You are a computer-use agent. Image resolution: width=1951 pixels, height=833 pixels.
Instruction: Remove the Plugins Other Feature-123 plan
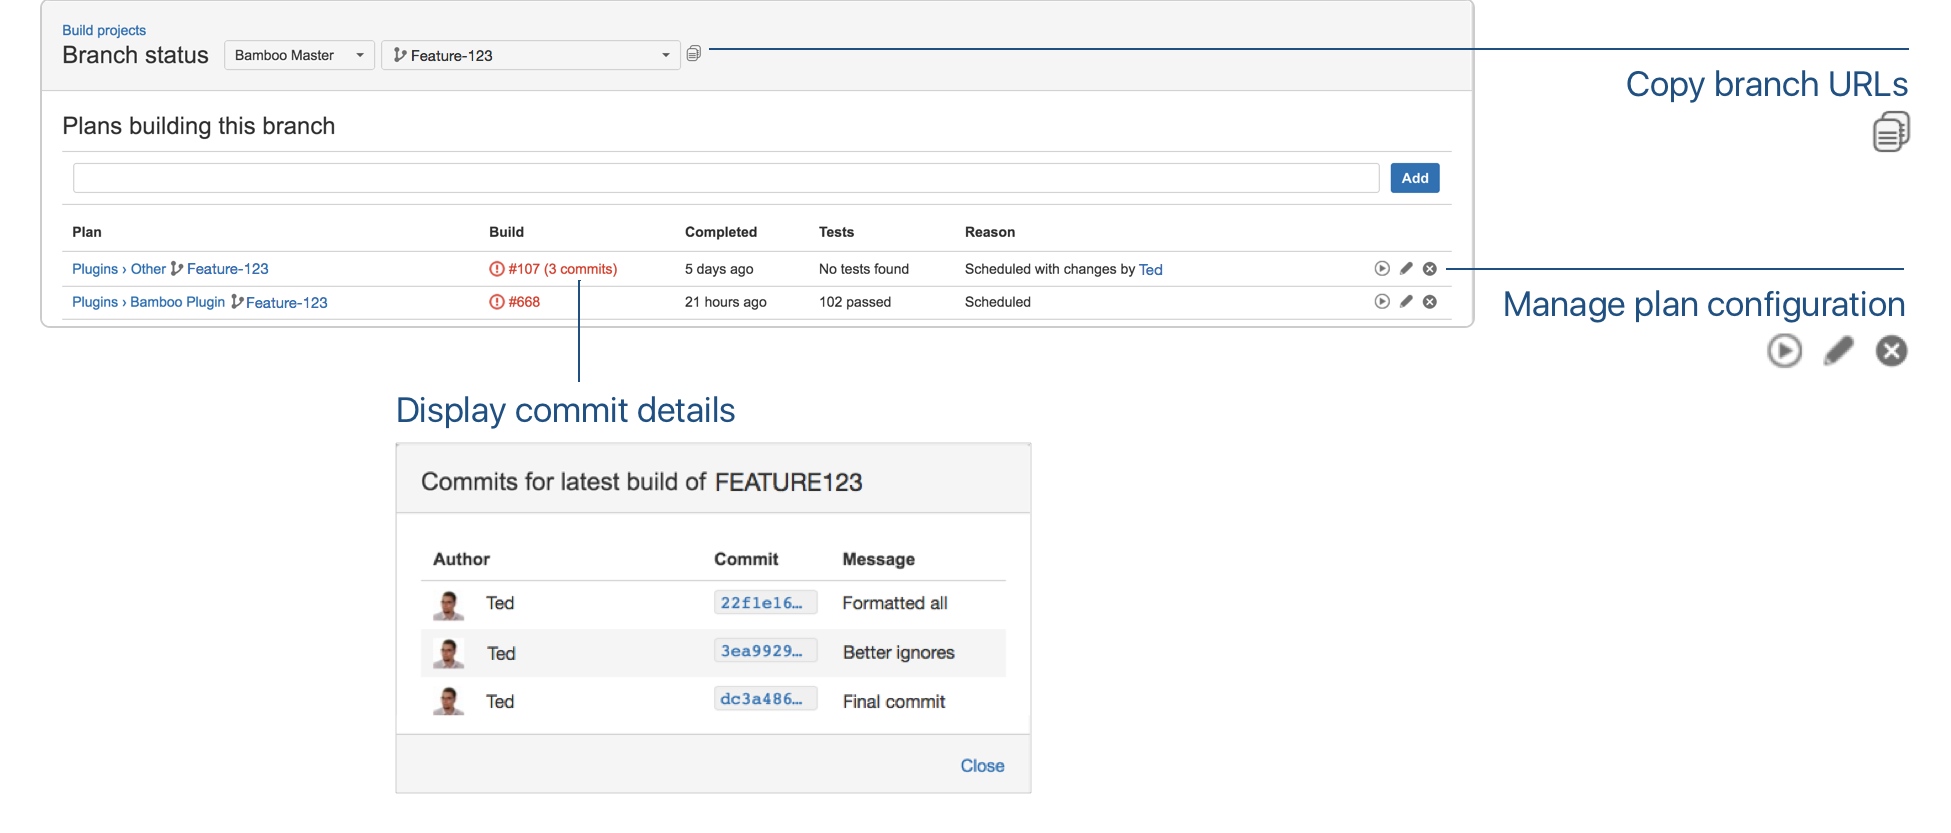pos(1430,269)
